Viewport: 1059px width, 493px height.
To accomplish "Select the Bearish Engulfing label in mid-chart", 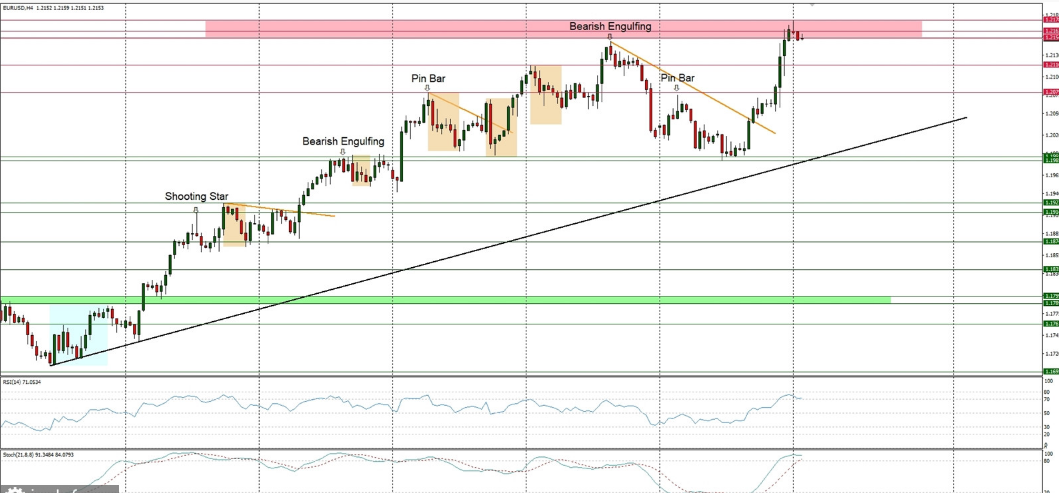I will (343, 141).
